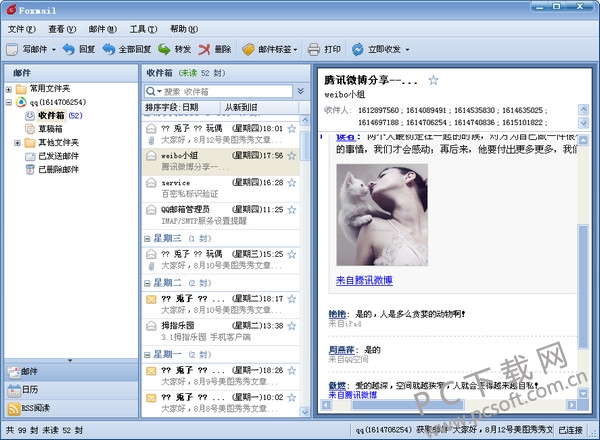Click envelope icon of 拇指乐园 message

coord(151,326)
